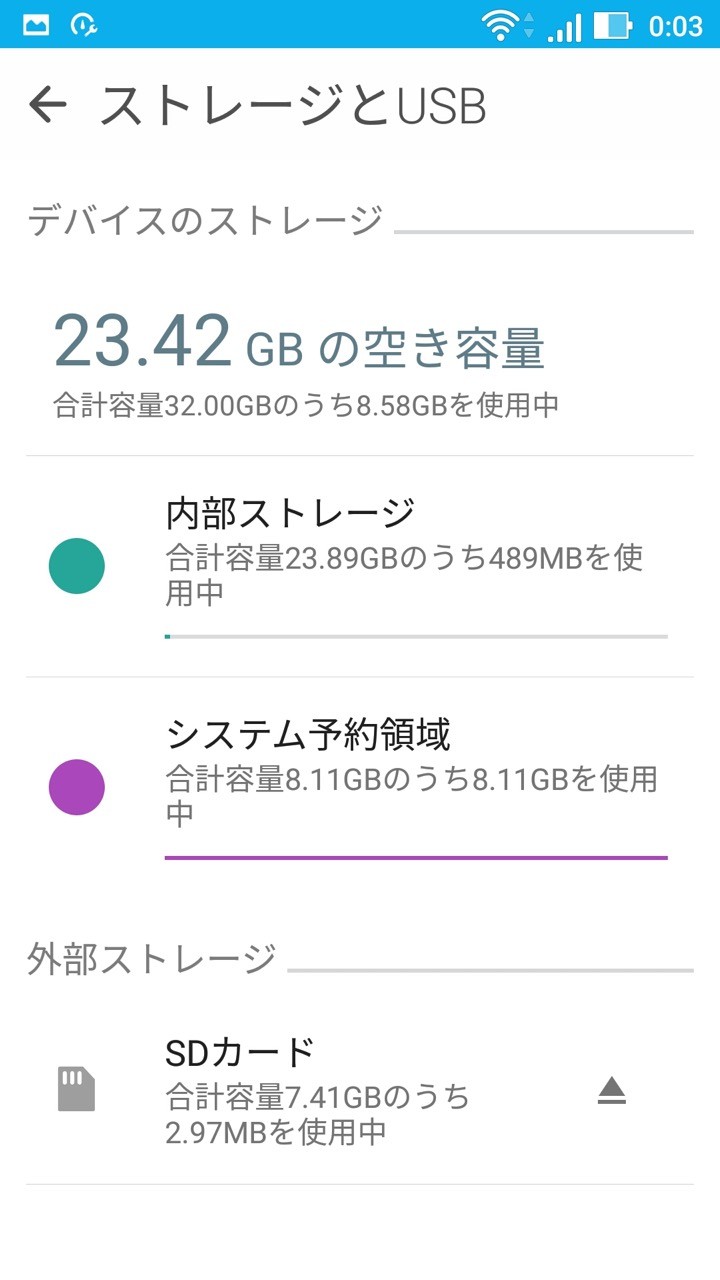The height and width of the screenshot is (1280, 720).
Task: Tap the sync notification icon
Action: 84,25
